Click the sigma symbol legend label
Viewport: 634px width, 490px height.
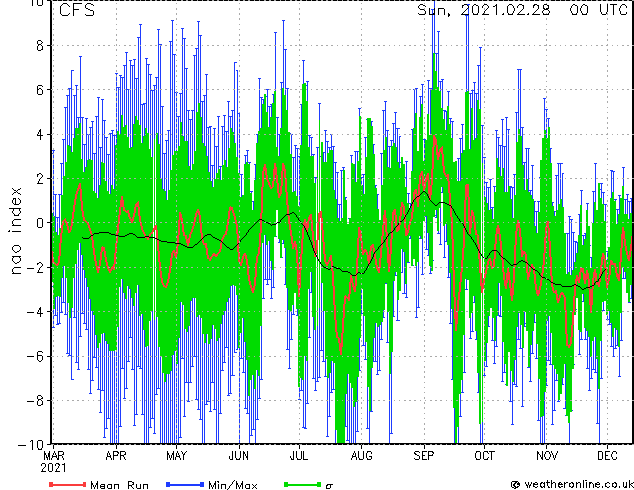330,486
